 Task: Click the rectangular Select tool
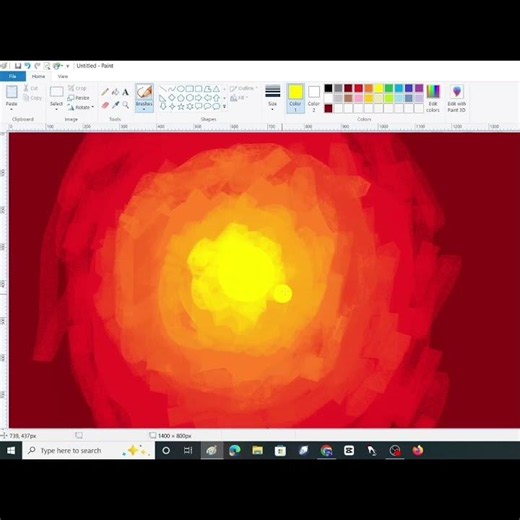[56, 92]
